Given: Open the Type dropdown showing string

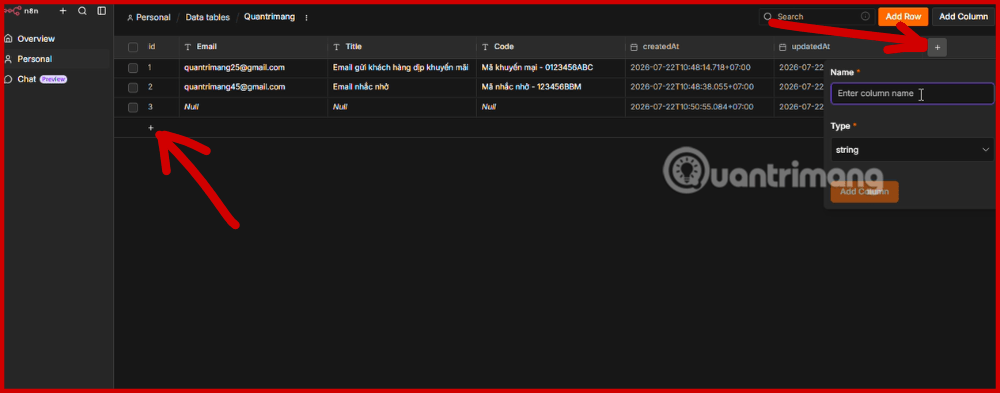Looking at the screenshot, I should pyautogui.click(x=912, y=150).
